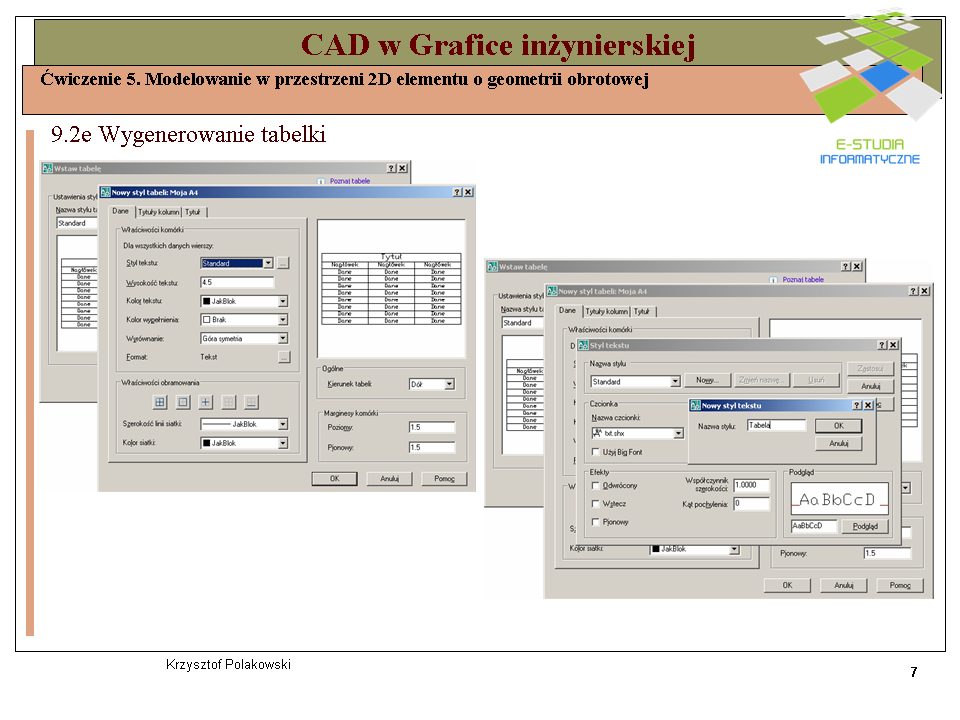Click OK in the Nowy styl tekstu dialog
Viewport: 960px width, 720px height.
coord(839,426)
